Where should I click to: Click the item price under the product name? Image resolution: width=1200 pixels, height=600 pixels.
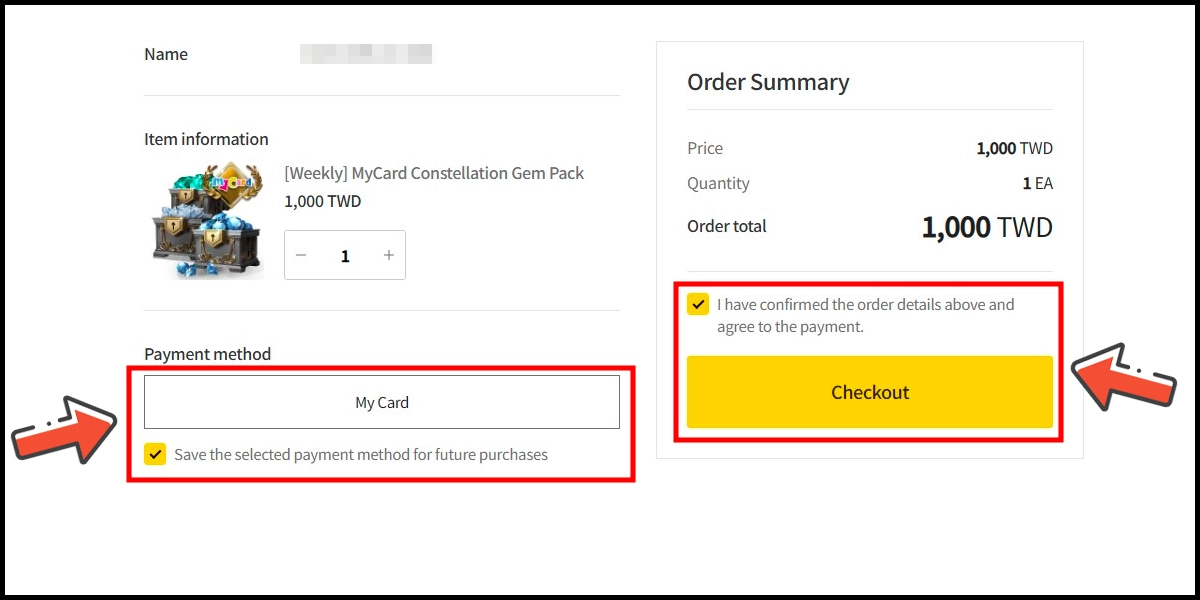[322, 201]
